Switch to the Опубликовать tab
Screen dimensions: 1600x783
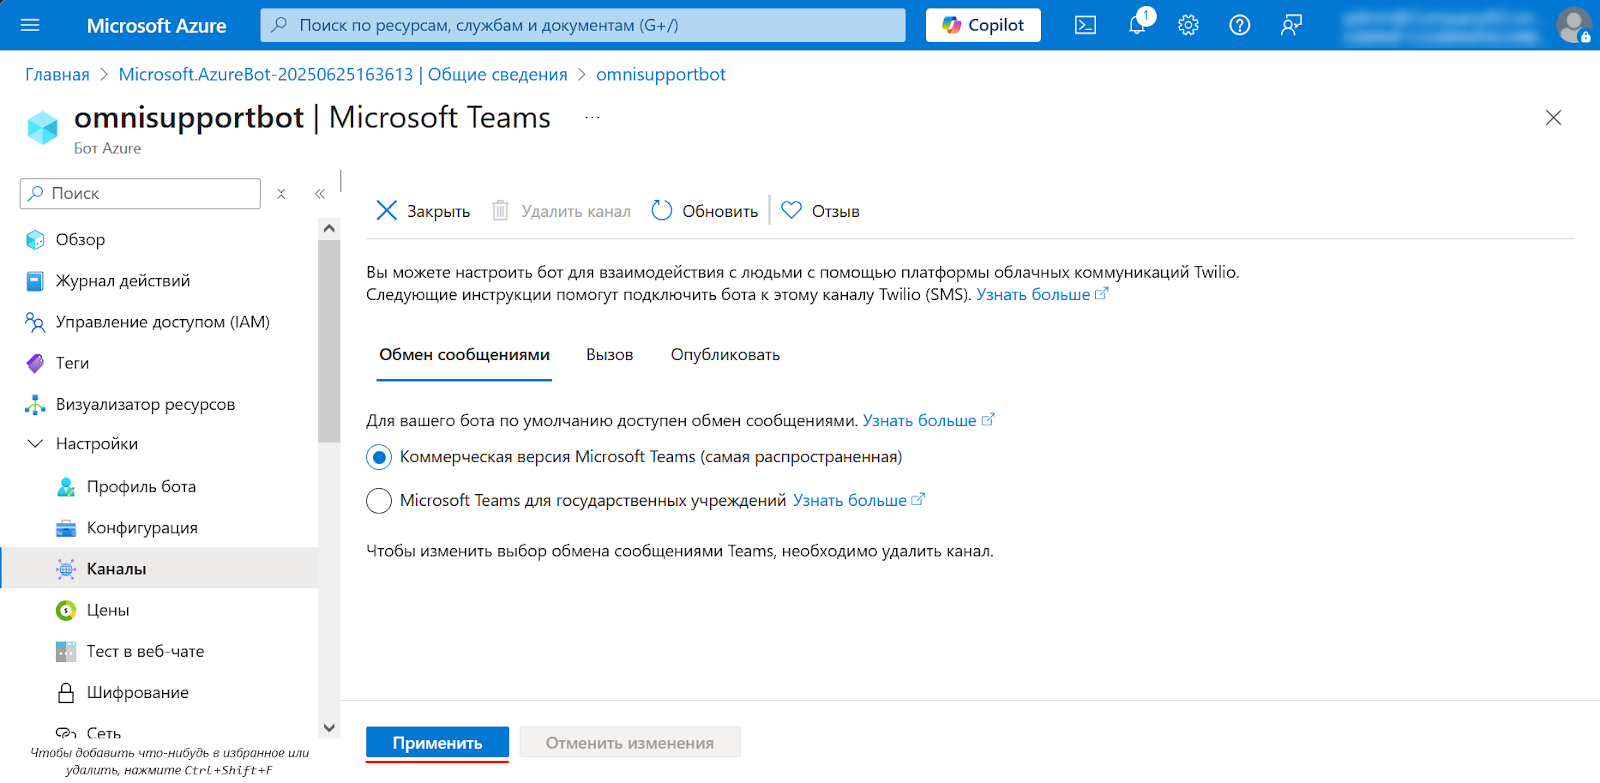[725, 355]
